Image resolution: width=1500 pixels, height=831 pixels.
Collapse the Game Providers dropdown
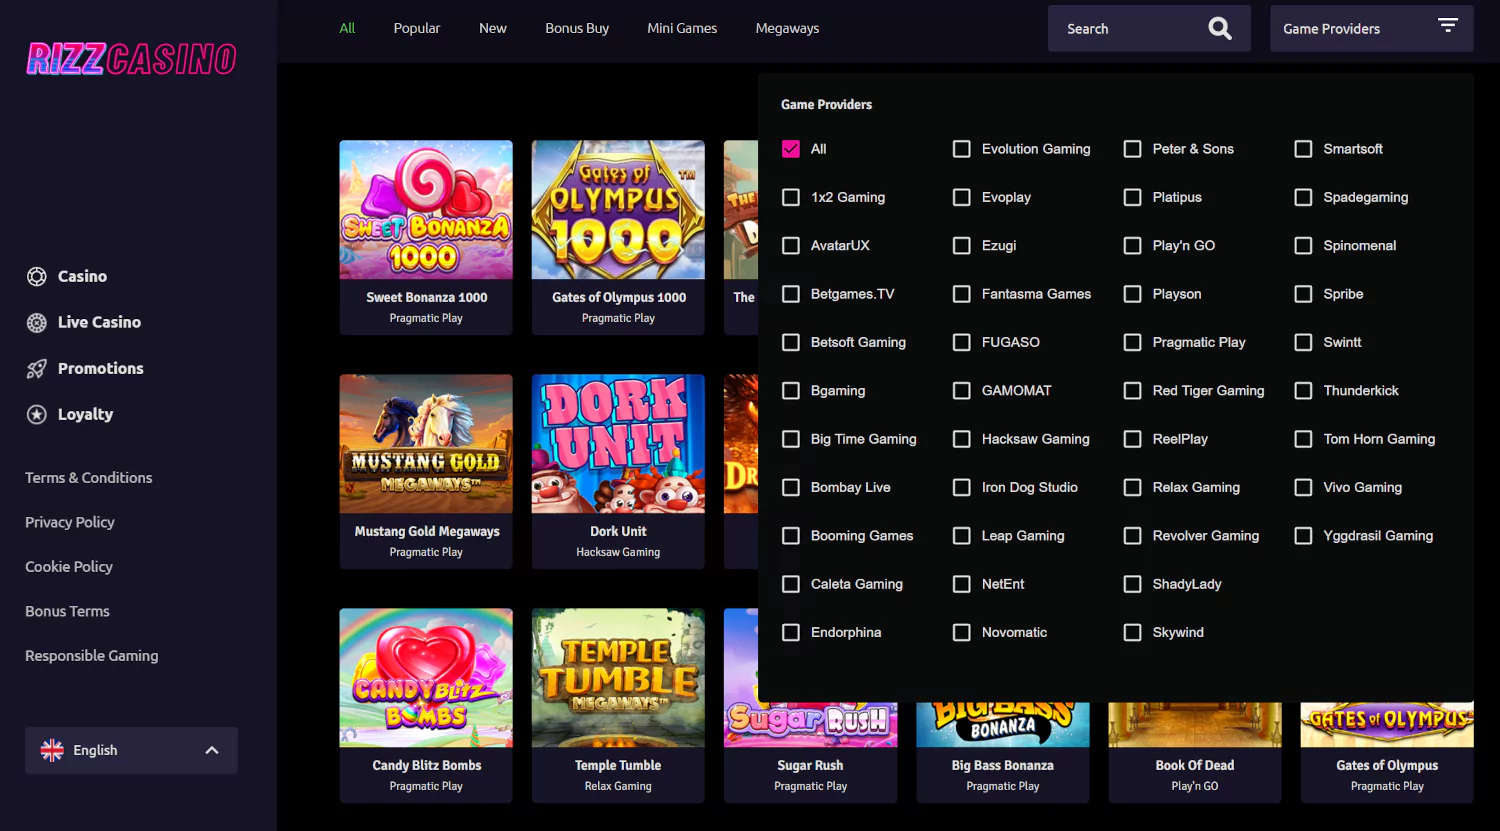coord(1371,29)
